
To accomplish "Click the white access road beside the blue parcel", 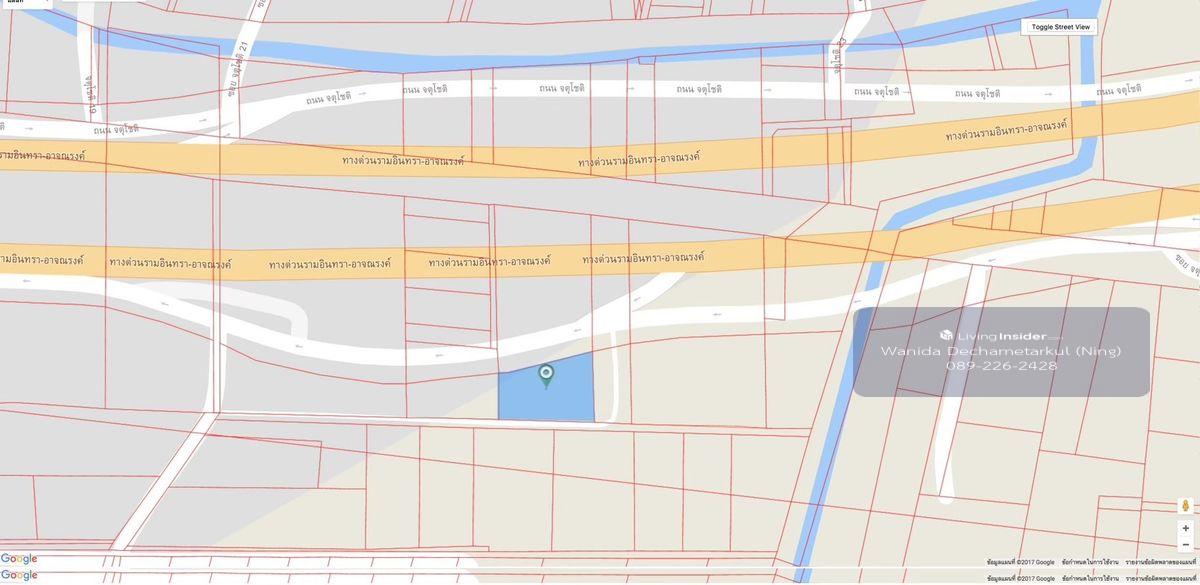I will click(619, 385).
